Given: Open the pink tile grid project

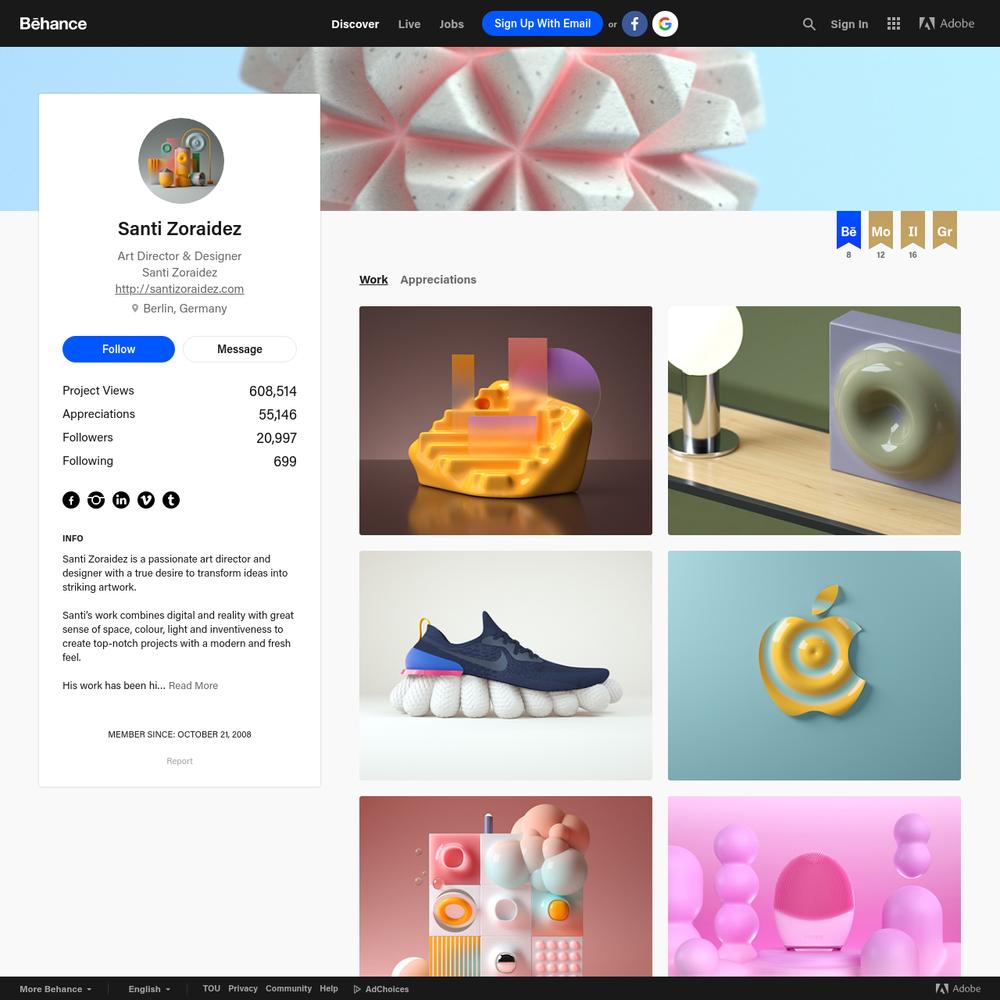Looking at the screenshot, I should pyautogui.click(x=506, y=886).
